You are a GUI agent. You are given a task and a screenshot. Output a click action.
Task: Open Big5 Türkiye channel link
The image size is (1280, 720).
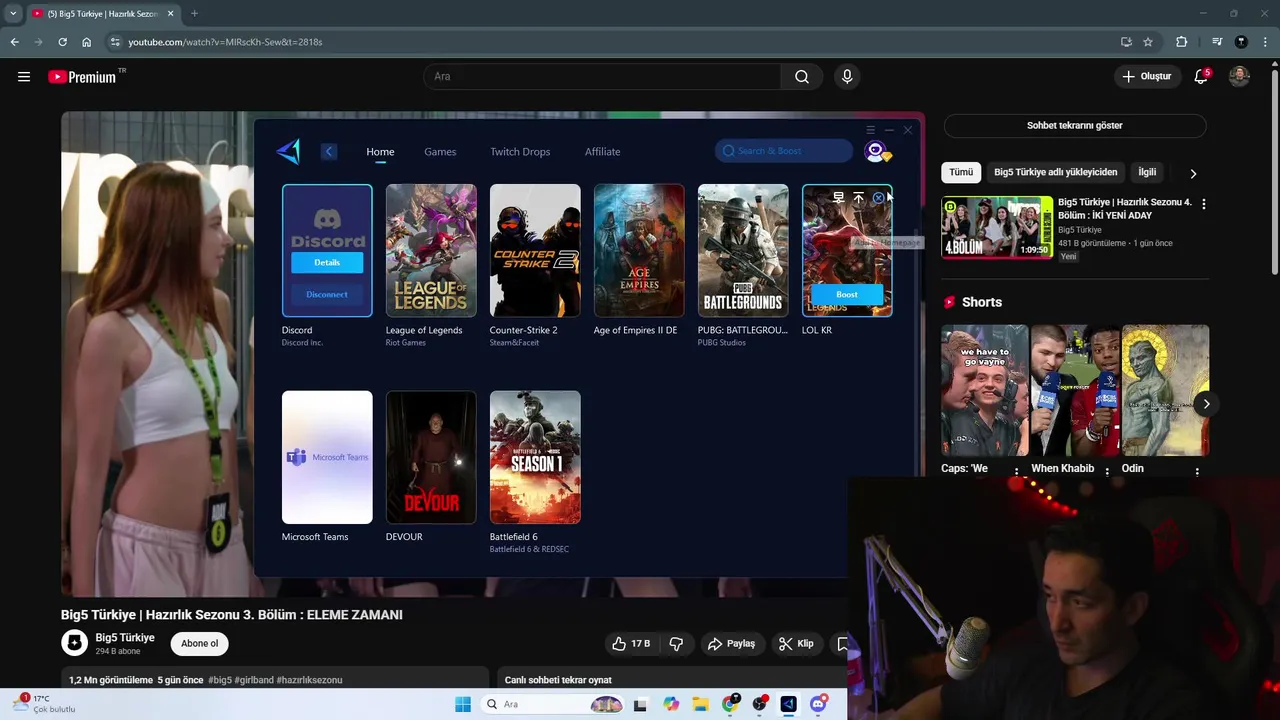[125, 637]
